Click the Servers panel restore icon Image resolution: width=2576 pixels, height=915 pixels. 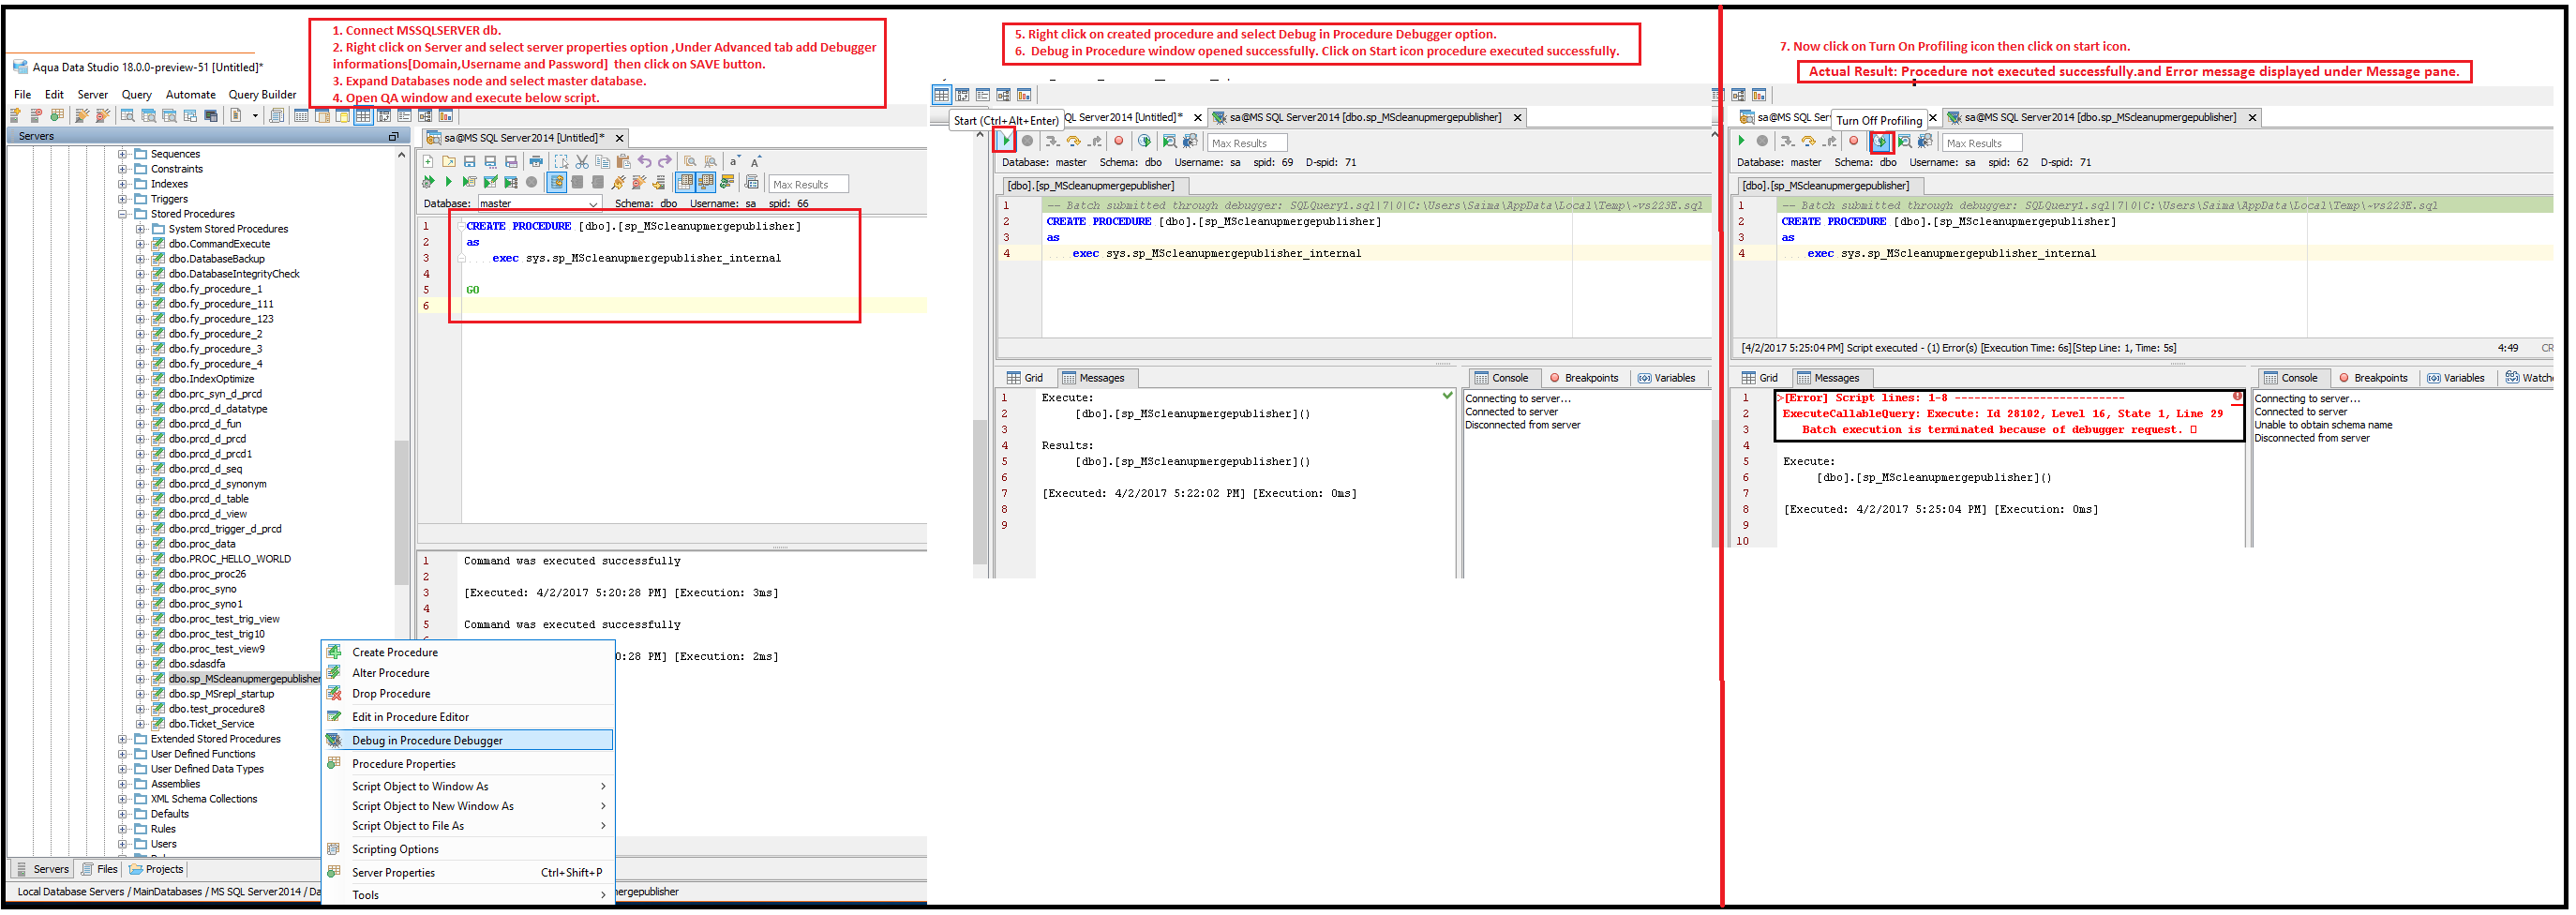[393, 136]
